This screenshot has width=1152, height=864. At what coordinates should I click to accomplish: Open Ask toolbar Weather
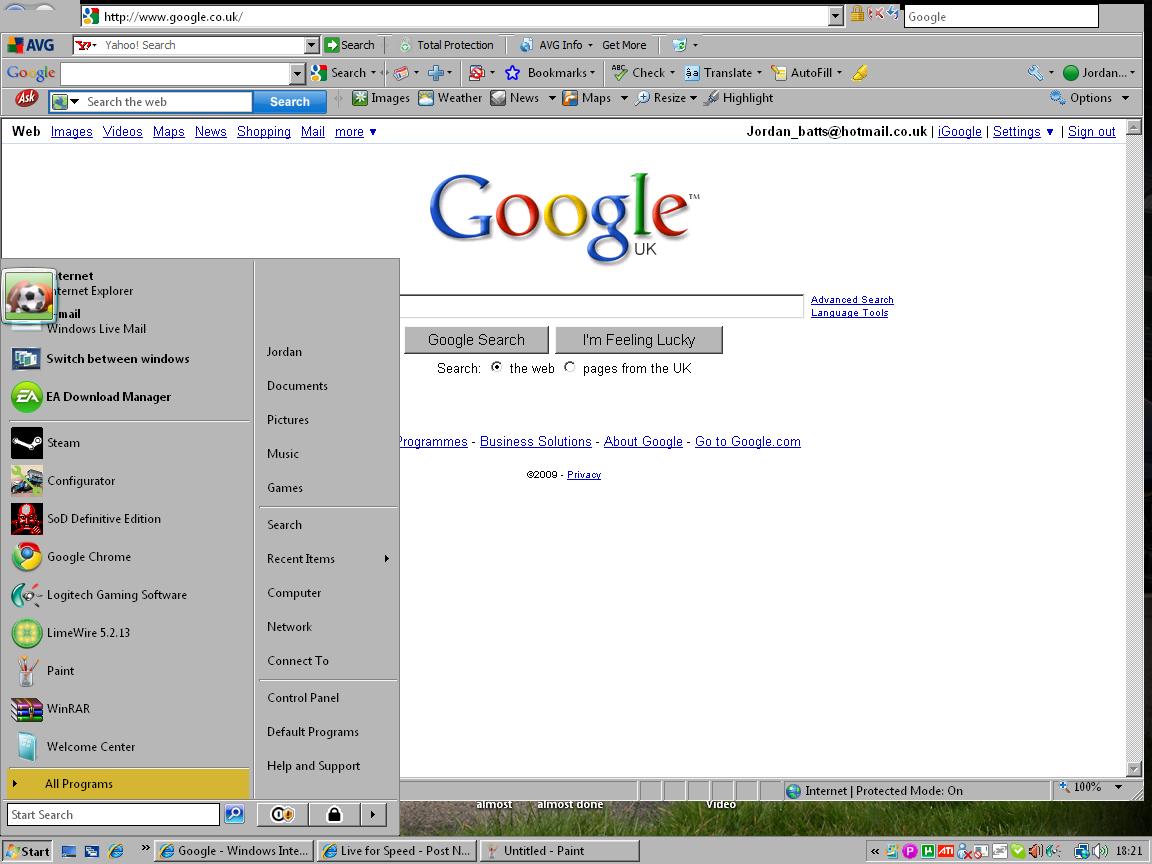click(x=450, y=98)
